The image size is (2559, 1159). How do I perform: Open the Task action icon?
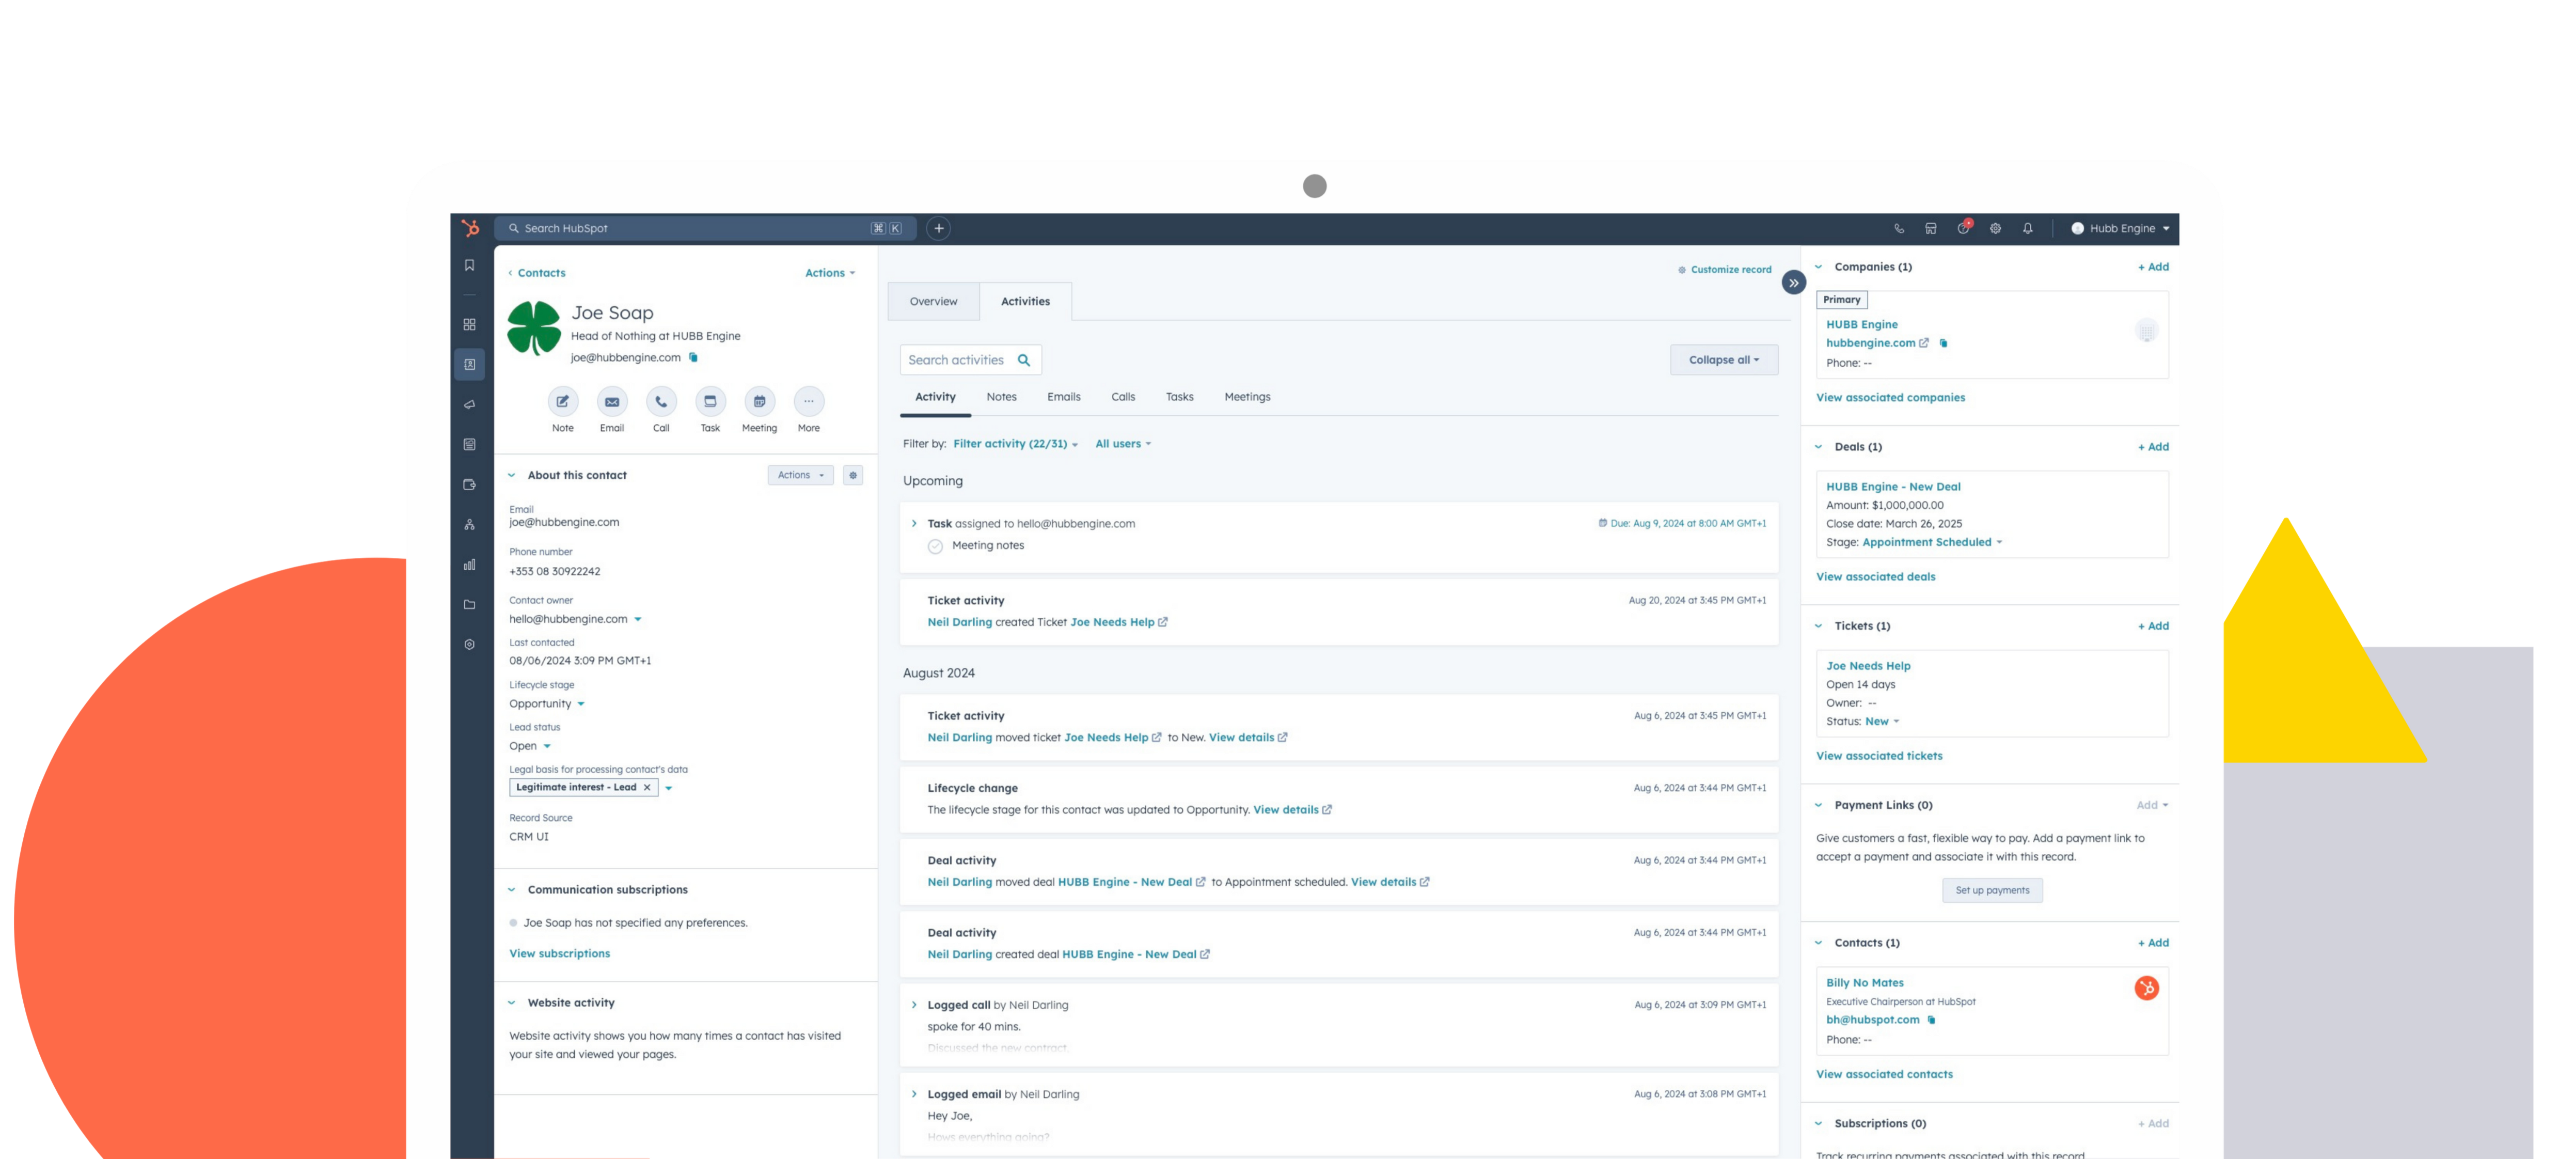(x=710, y=402)
